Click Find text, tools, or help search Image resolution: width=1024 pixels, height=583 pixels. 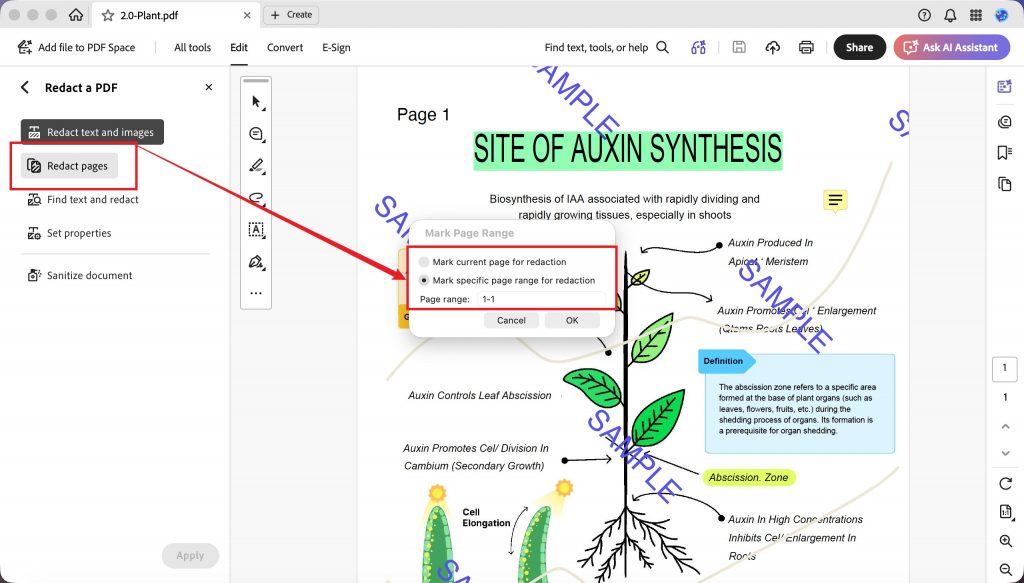click(607, 47)
